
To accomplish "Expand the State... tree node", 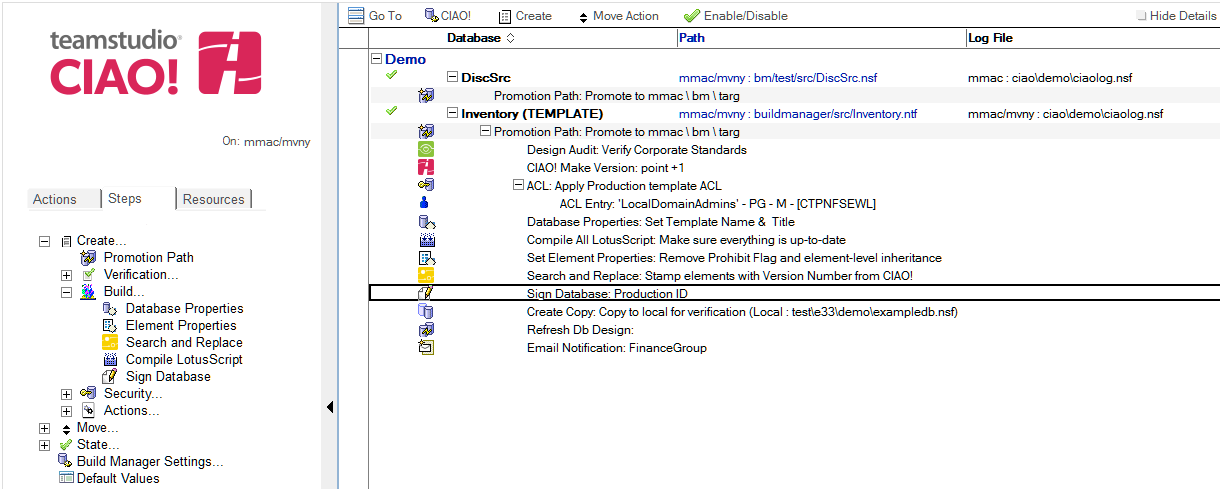I will 44,445.
